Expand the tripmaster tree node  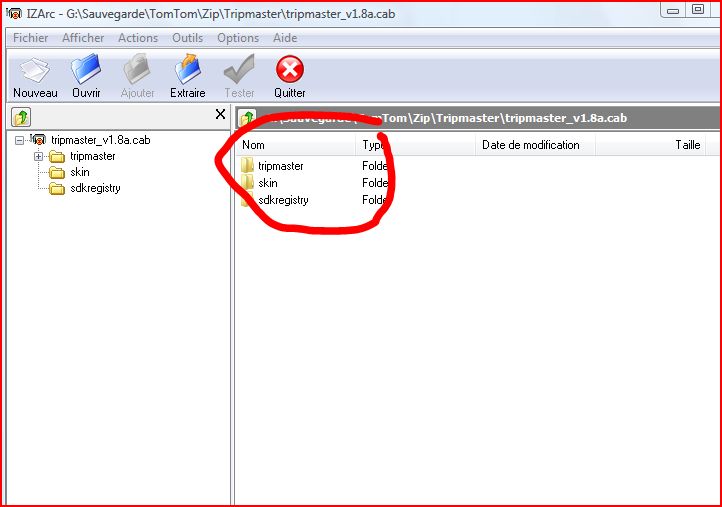coord(38,157)
